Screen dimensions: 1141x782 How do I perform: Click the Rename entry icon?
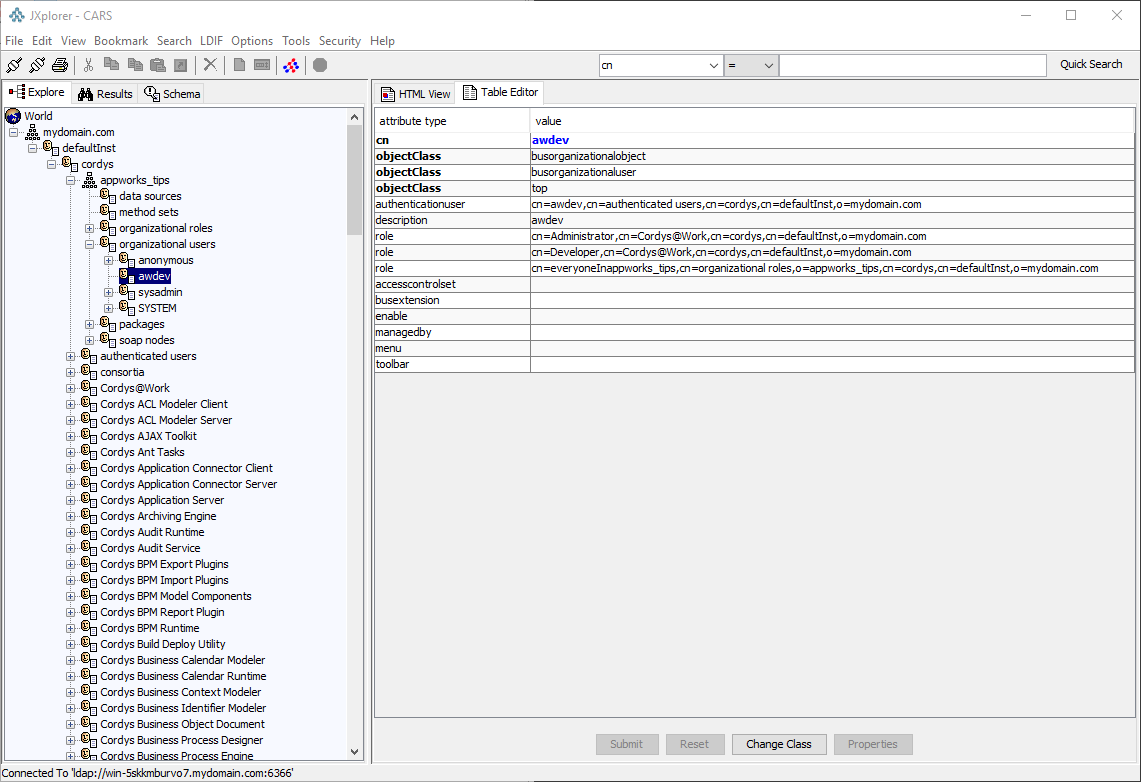tap(262, 65)
